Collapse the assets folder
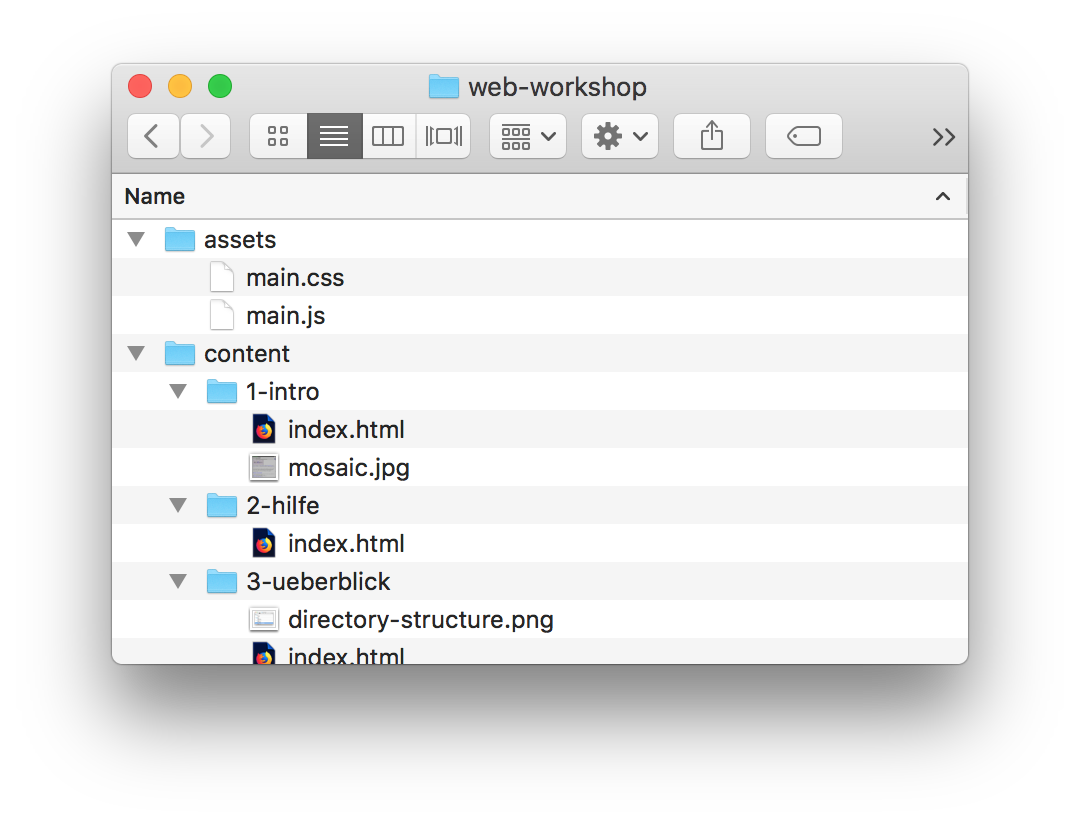1080x824 pixels. (x=136, y=239)
